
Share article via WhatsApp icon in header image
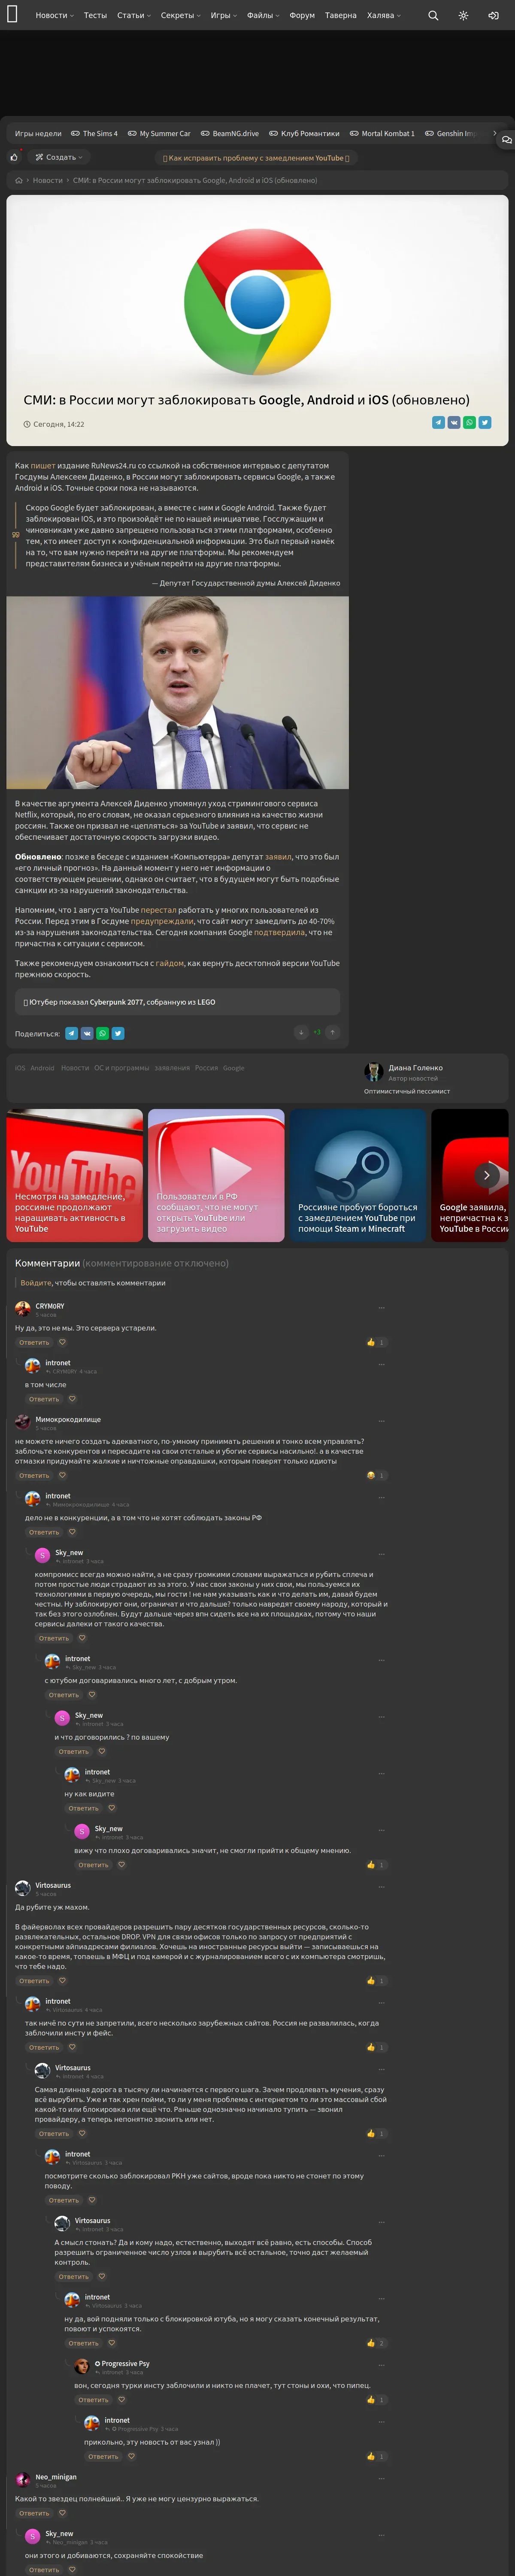[x=469, y=423]
